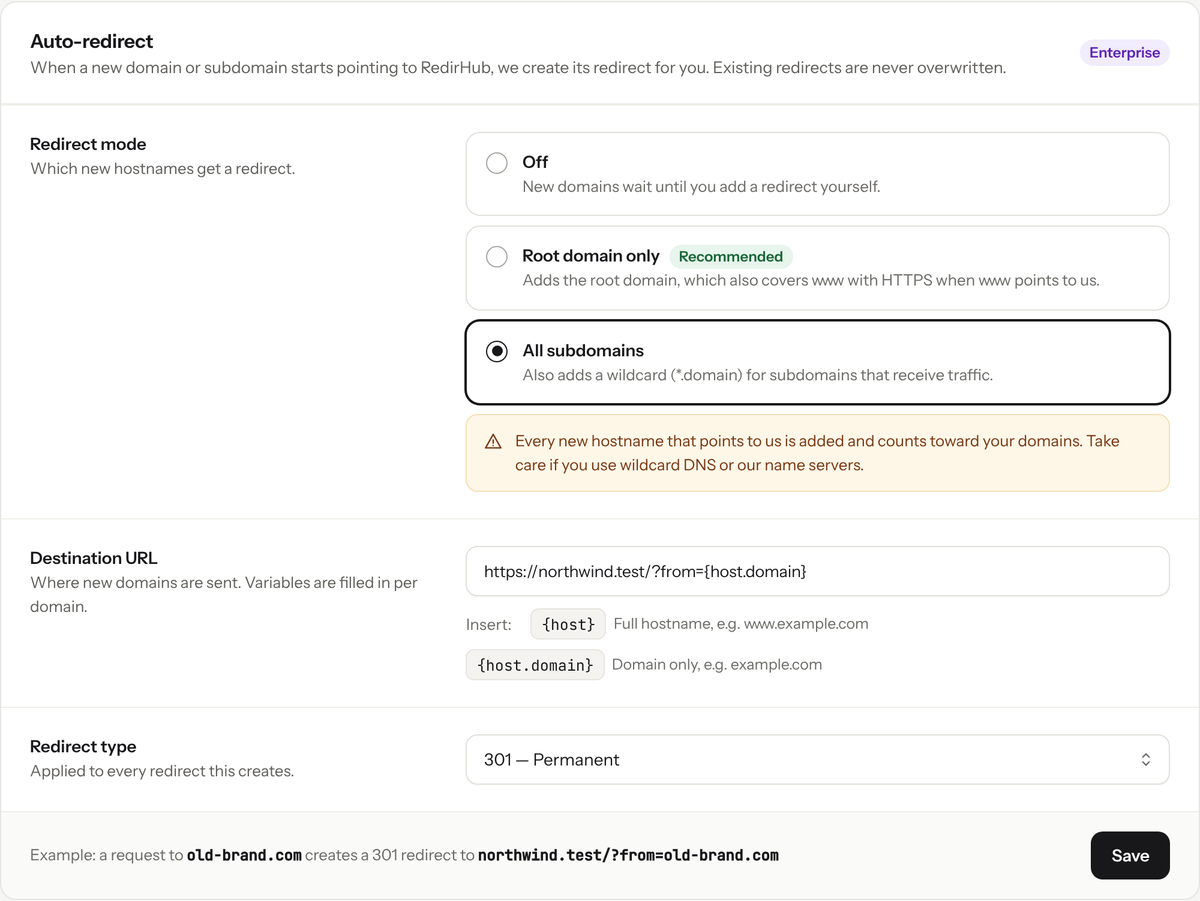Click 'Also adds a wildcard' description
Screen dimensions: 1200x901
[x=757, y=375]
